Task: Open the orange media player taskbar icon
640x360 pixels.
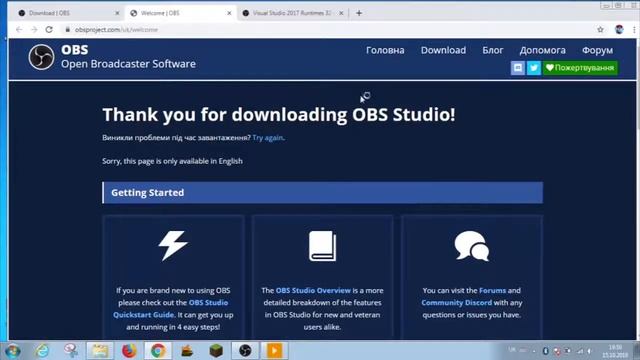Action: coord(274,351)
